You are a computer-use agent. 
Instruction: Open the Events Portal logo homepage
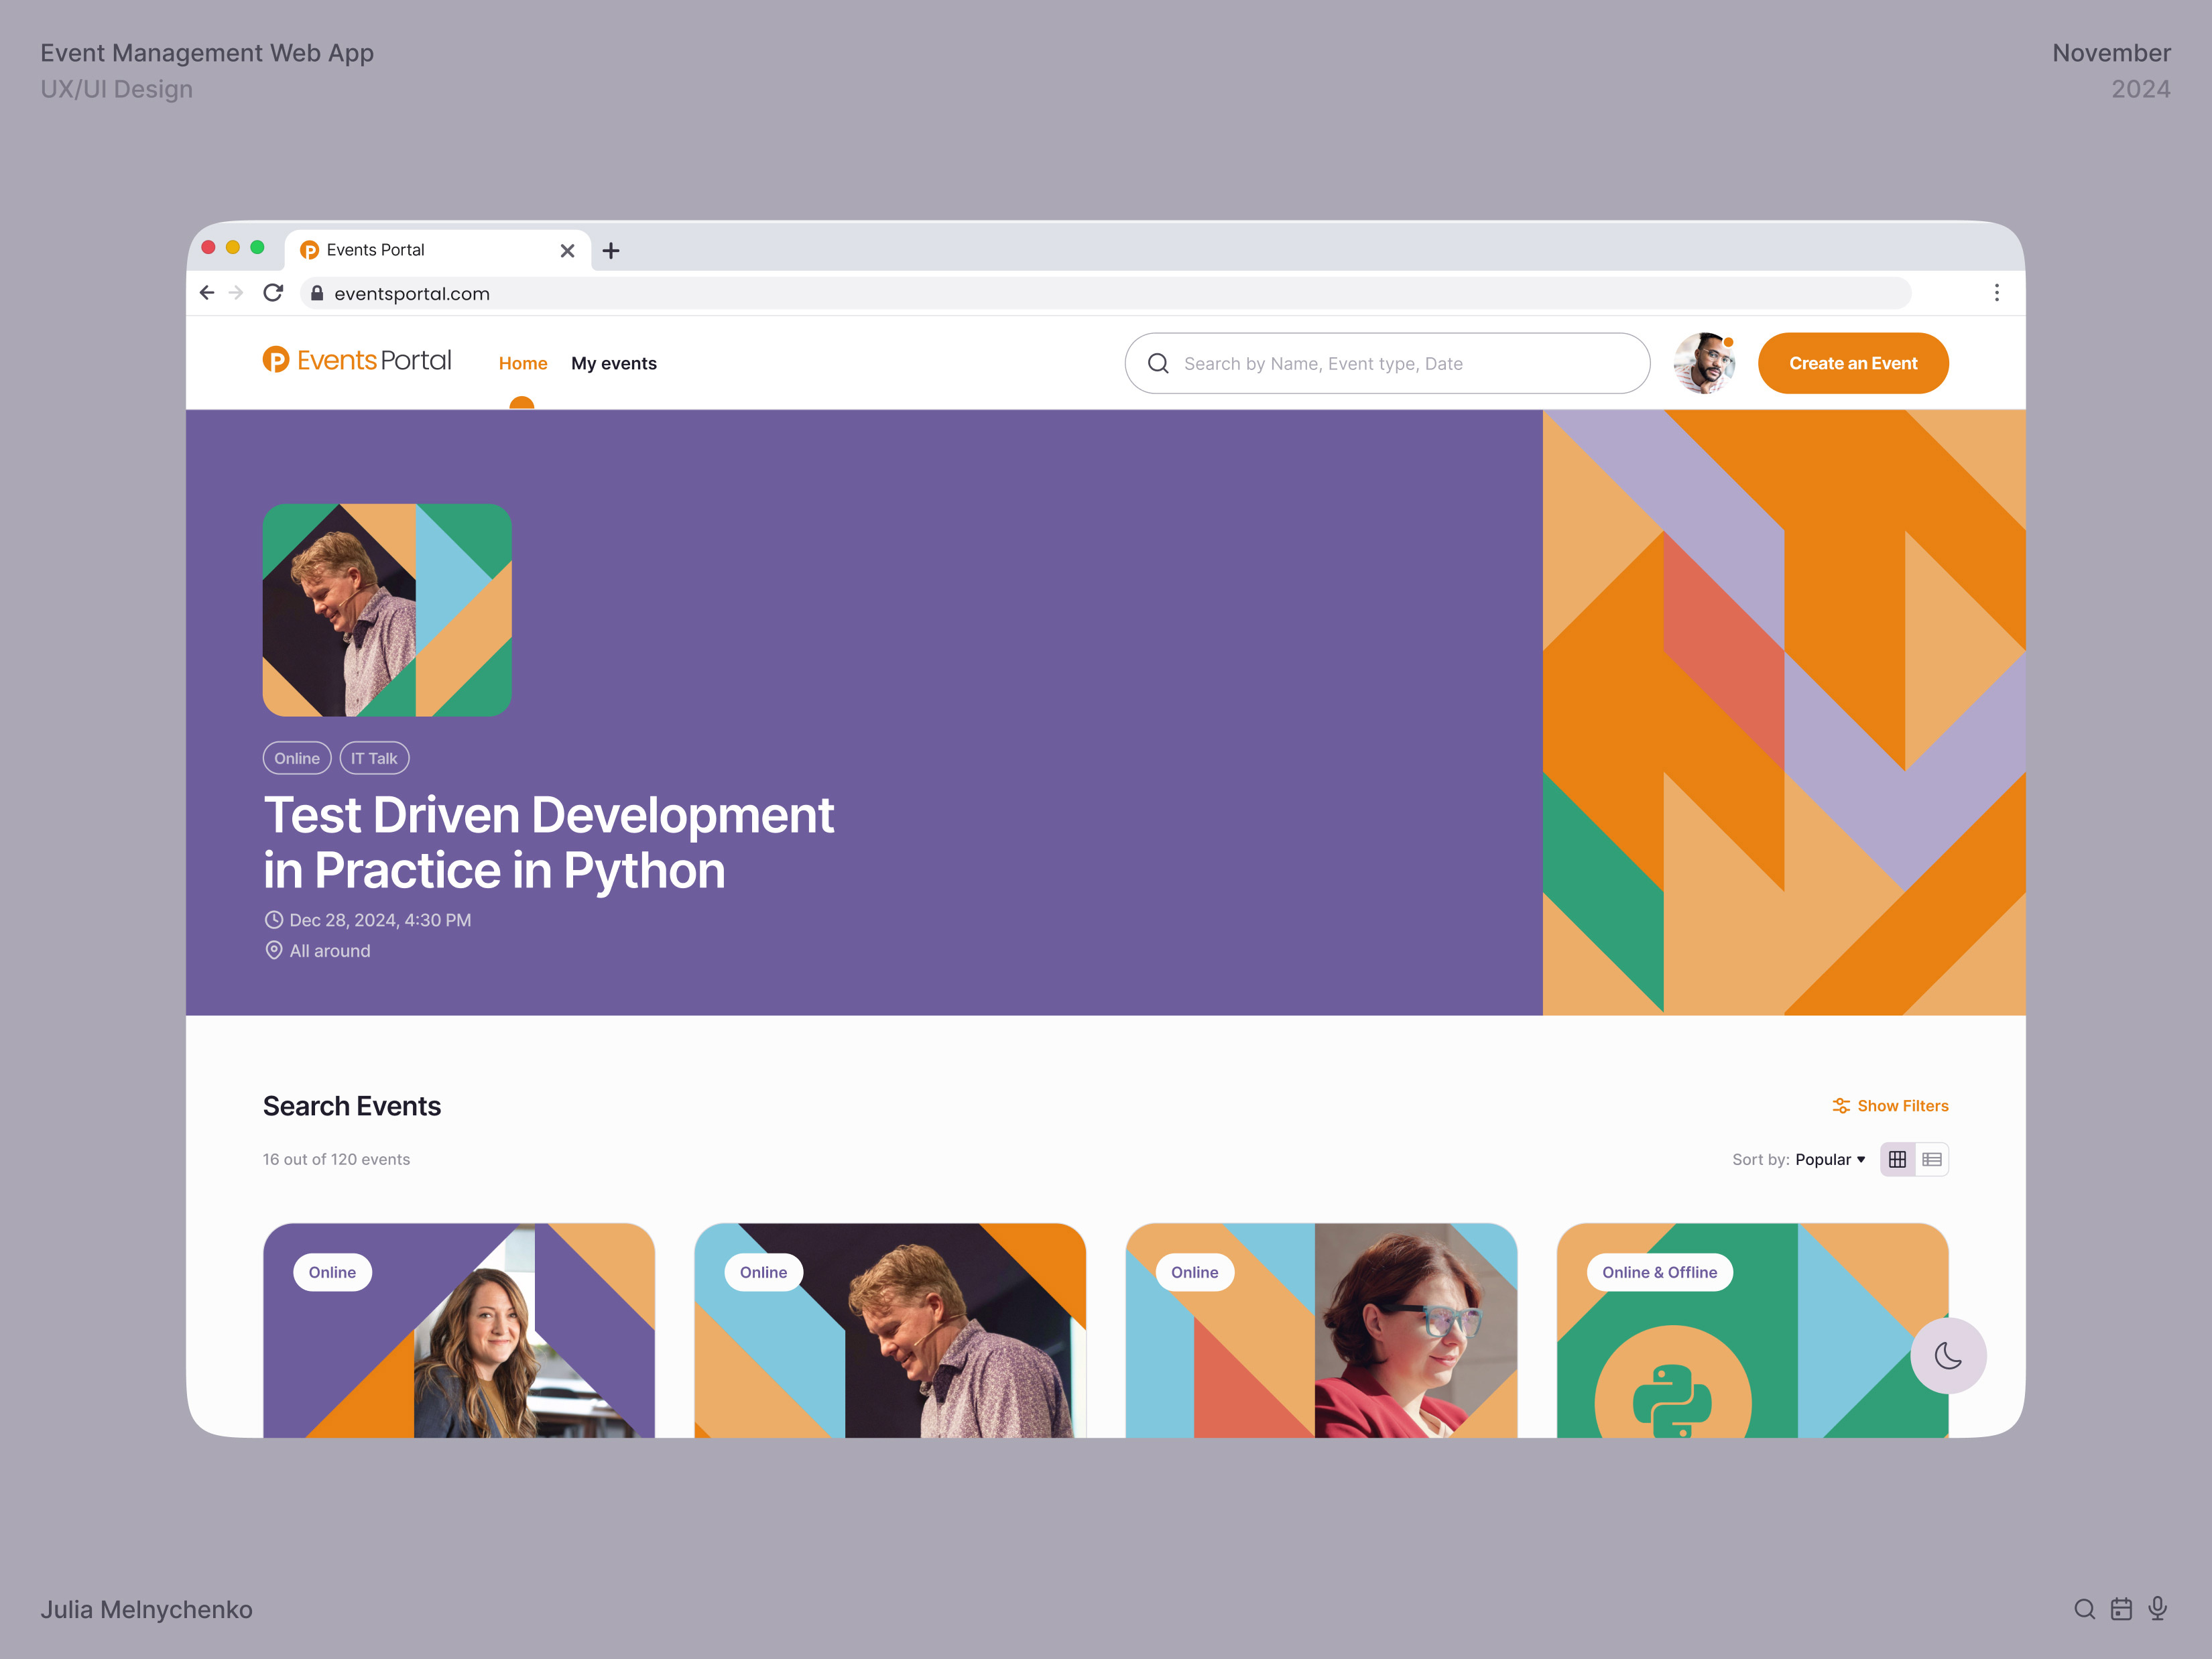[x=356, y=360]
